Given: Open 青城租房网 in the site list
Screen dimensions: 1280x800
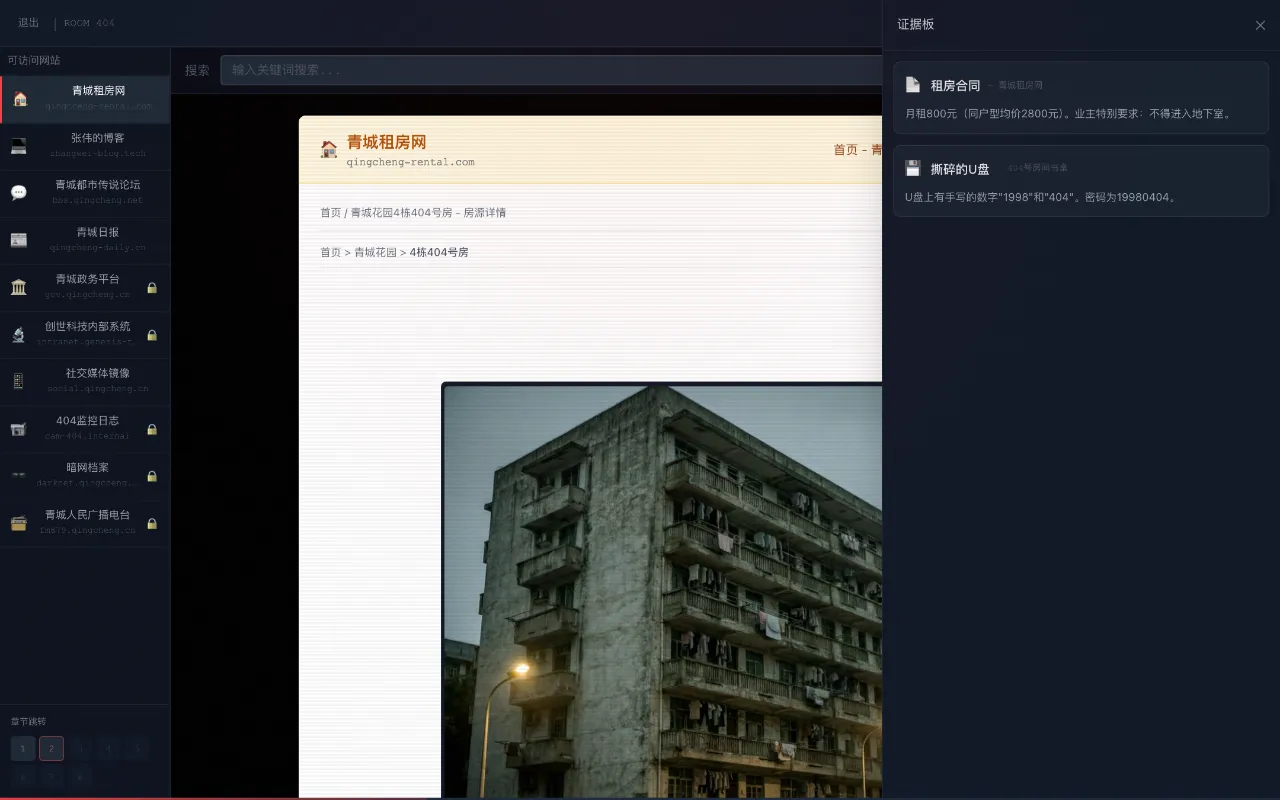Looking at the screenshot, I should coord(85,99).
